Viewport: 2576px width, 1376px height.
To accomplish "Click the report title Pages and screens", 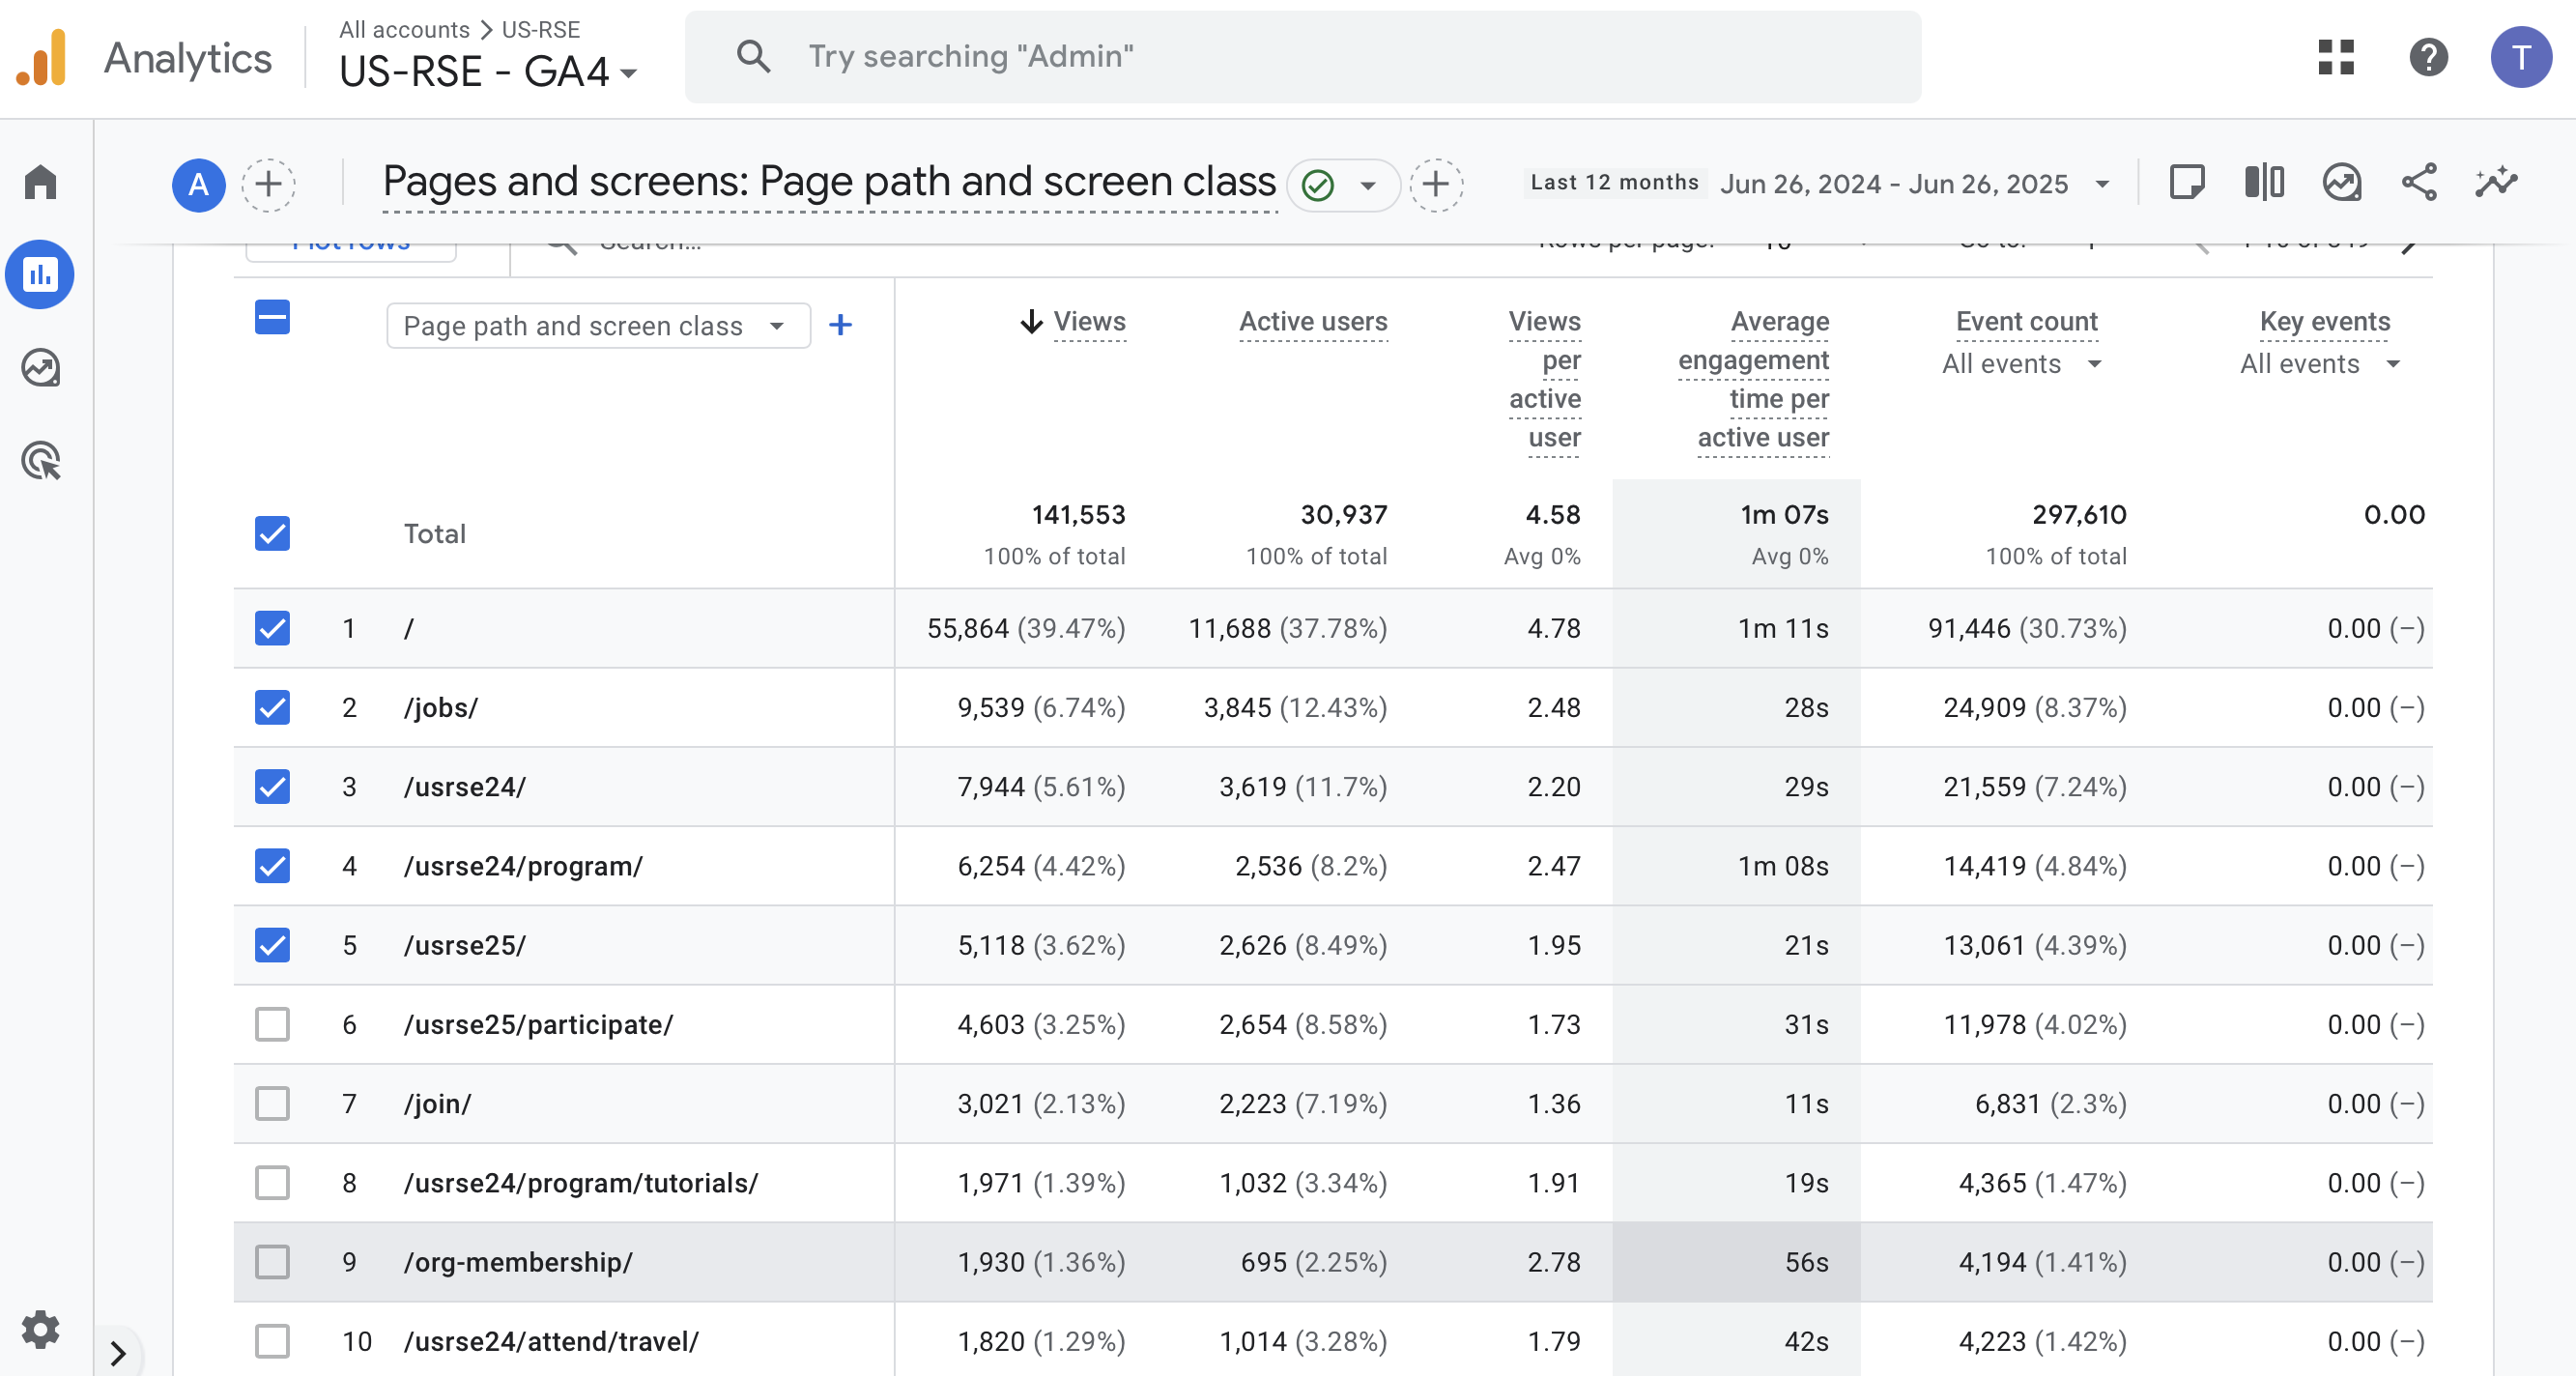I will pos(829,182).
